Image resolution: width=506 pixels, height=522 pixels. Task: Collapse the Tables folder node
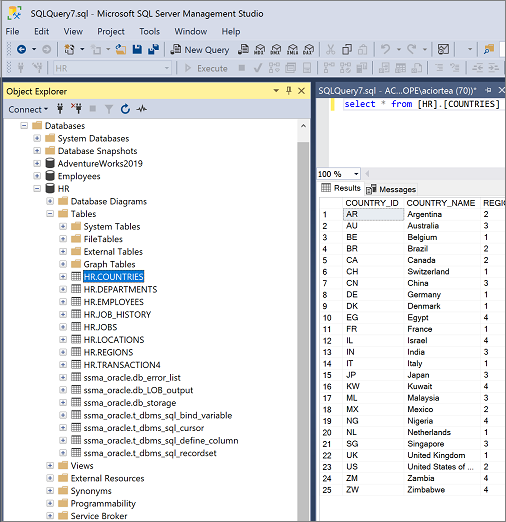click(x=50, y=214)
